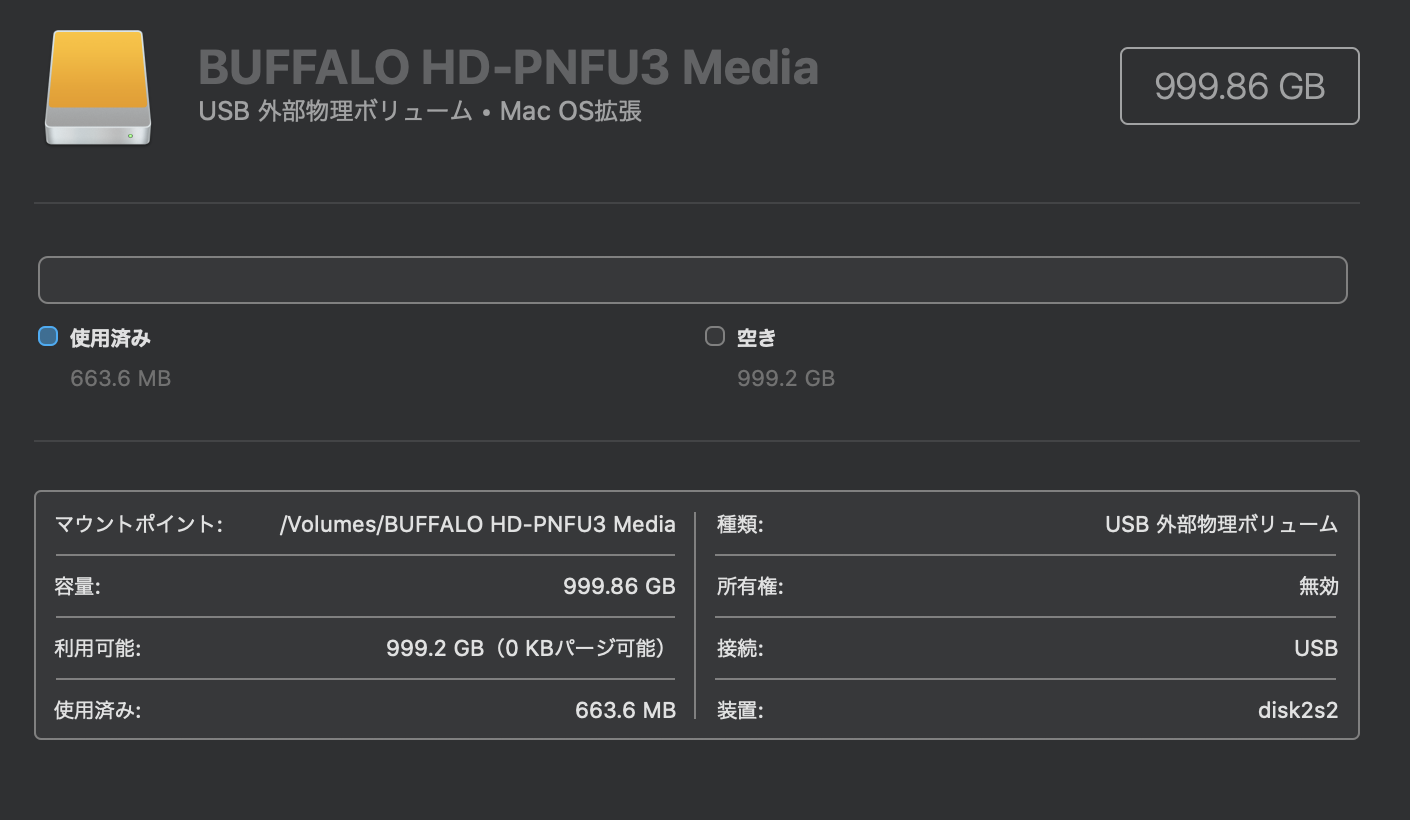Click the 容量 row's 999.86 GB value
Image resolution: width=1410 pixels, height=820 pixels.
[619, 586]
